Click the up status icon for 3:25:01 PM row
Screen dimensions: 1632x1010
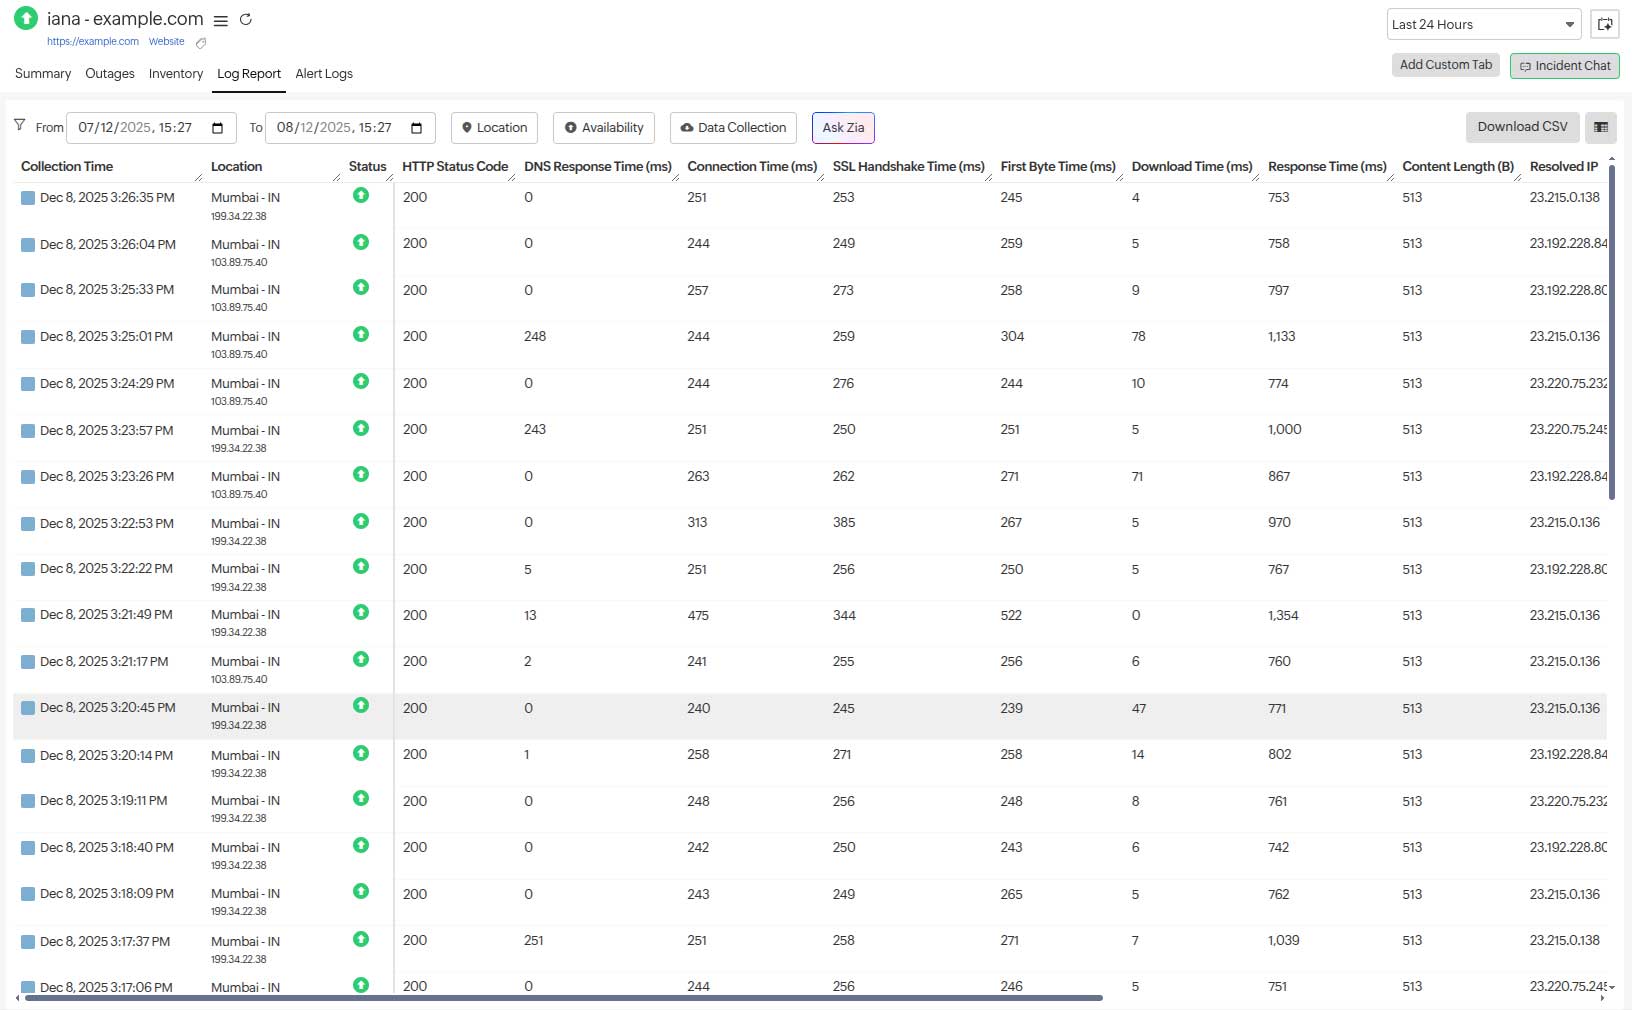(x=361, y=334)
